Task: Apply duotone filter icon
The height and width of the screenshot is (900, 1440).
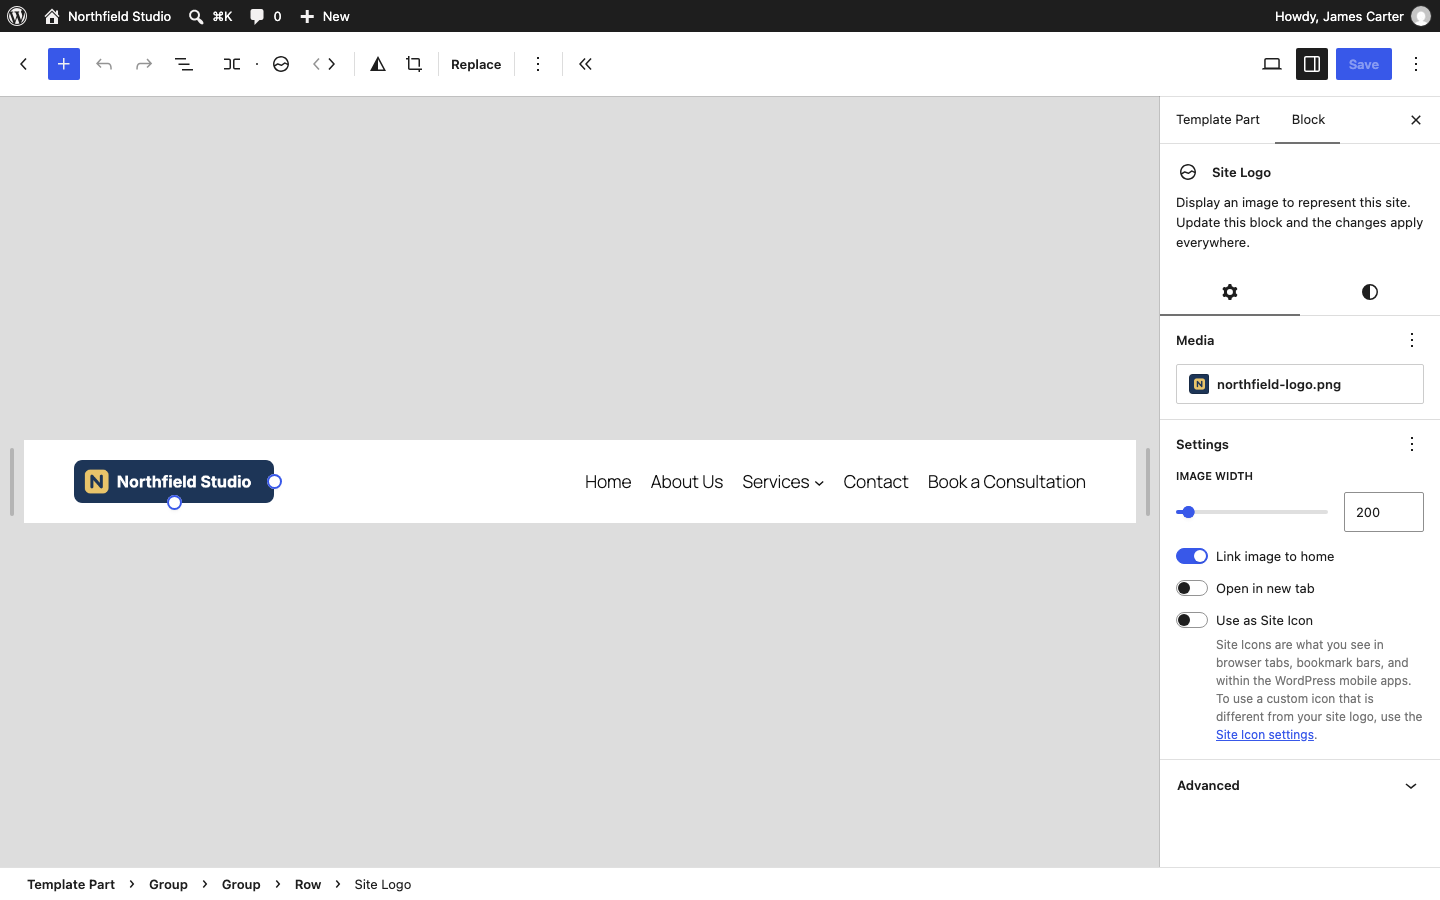Action: (378, 64)
